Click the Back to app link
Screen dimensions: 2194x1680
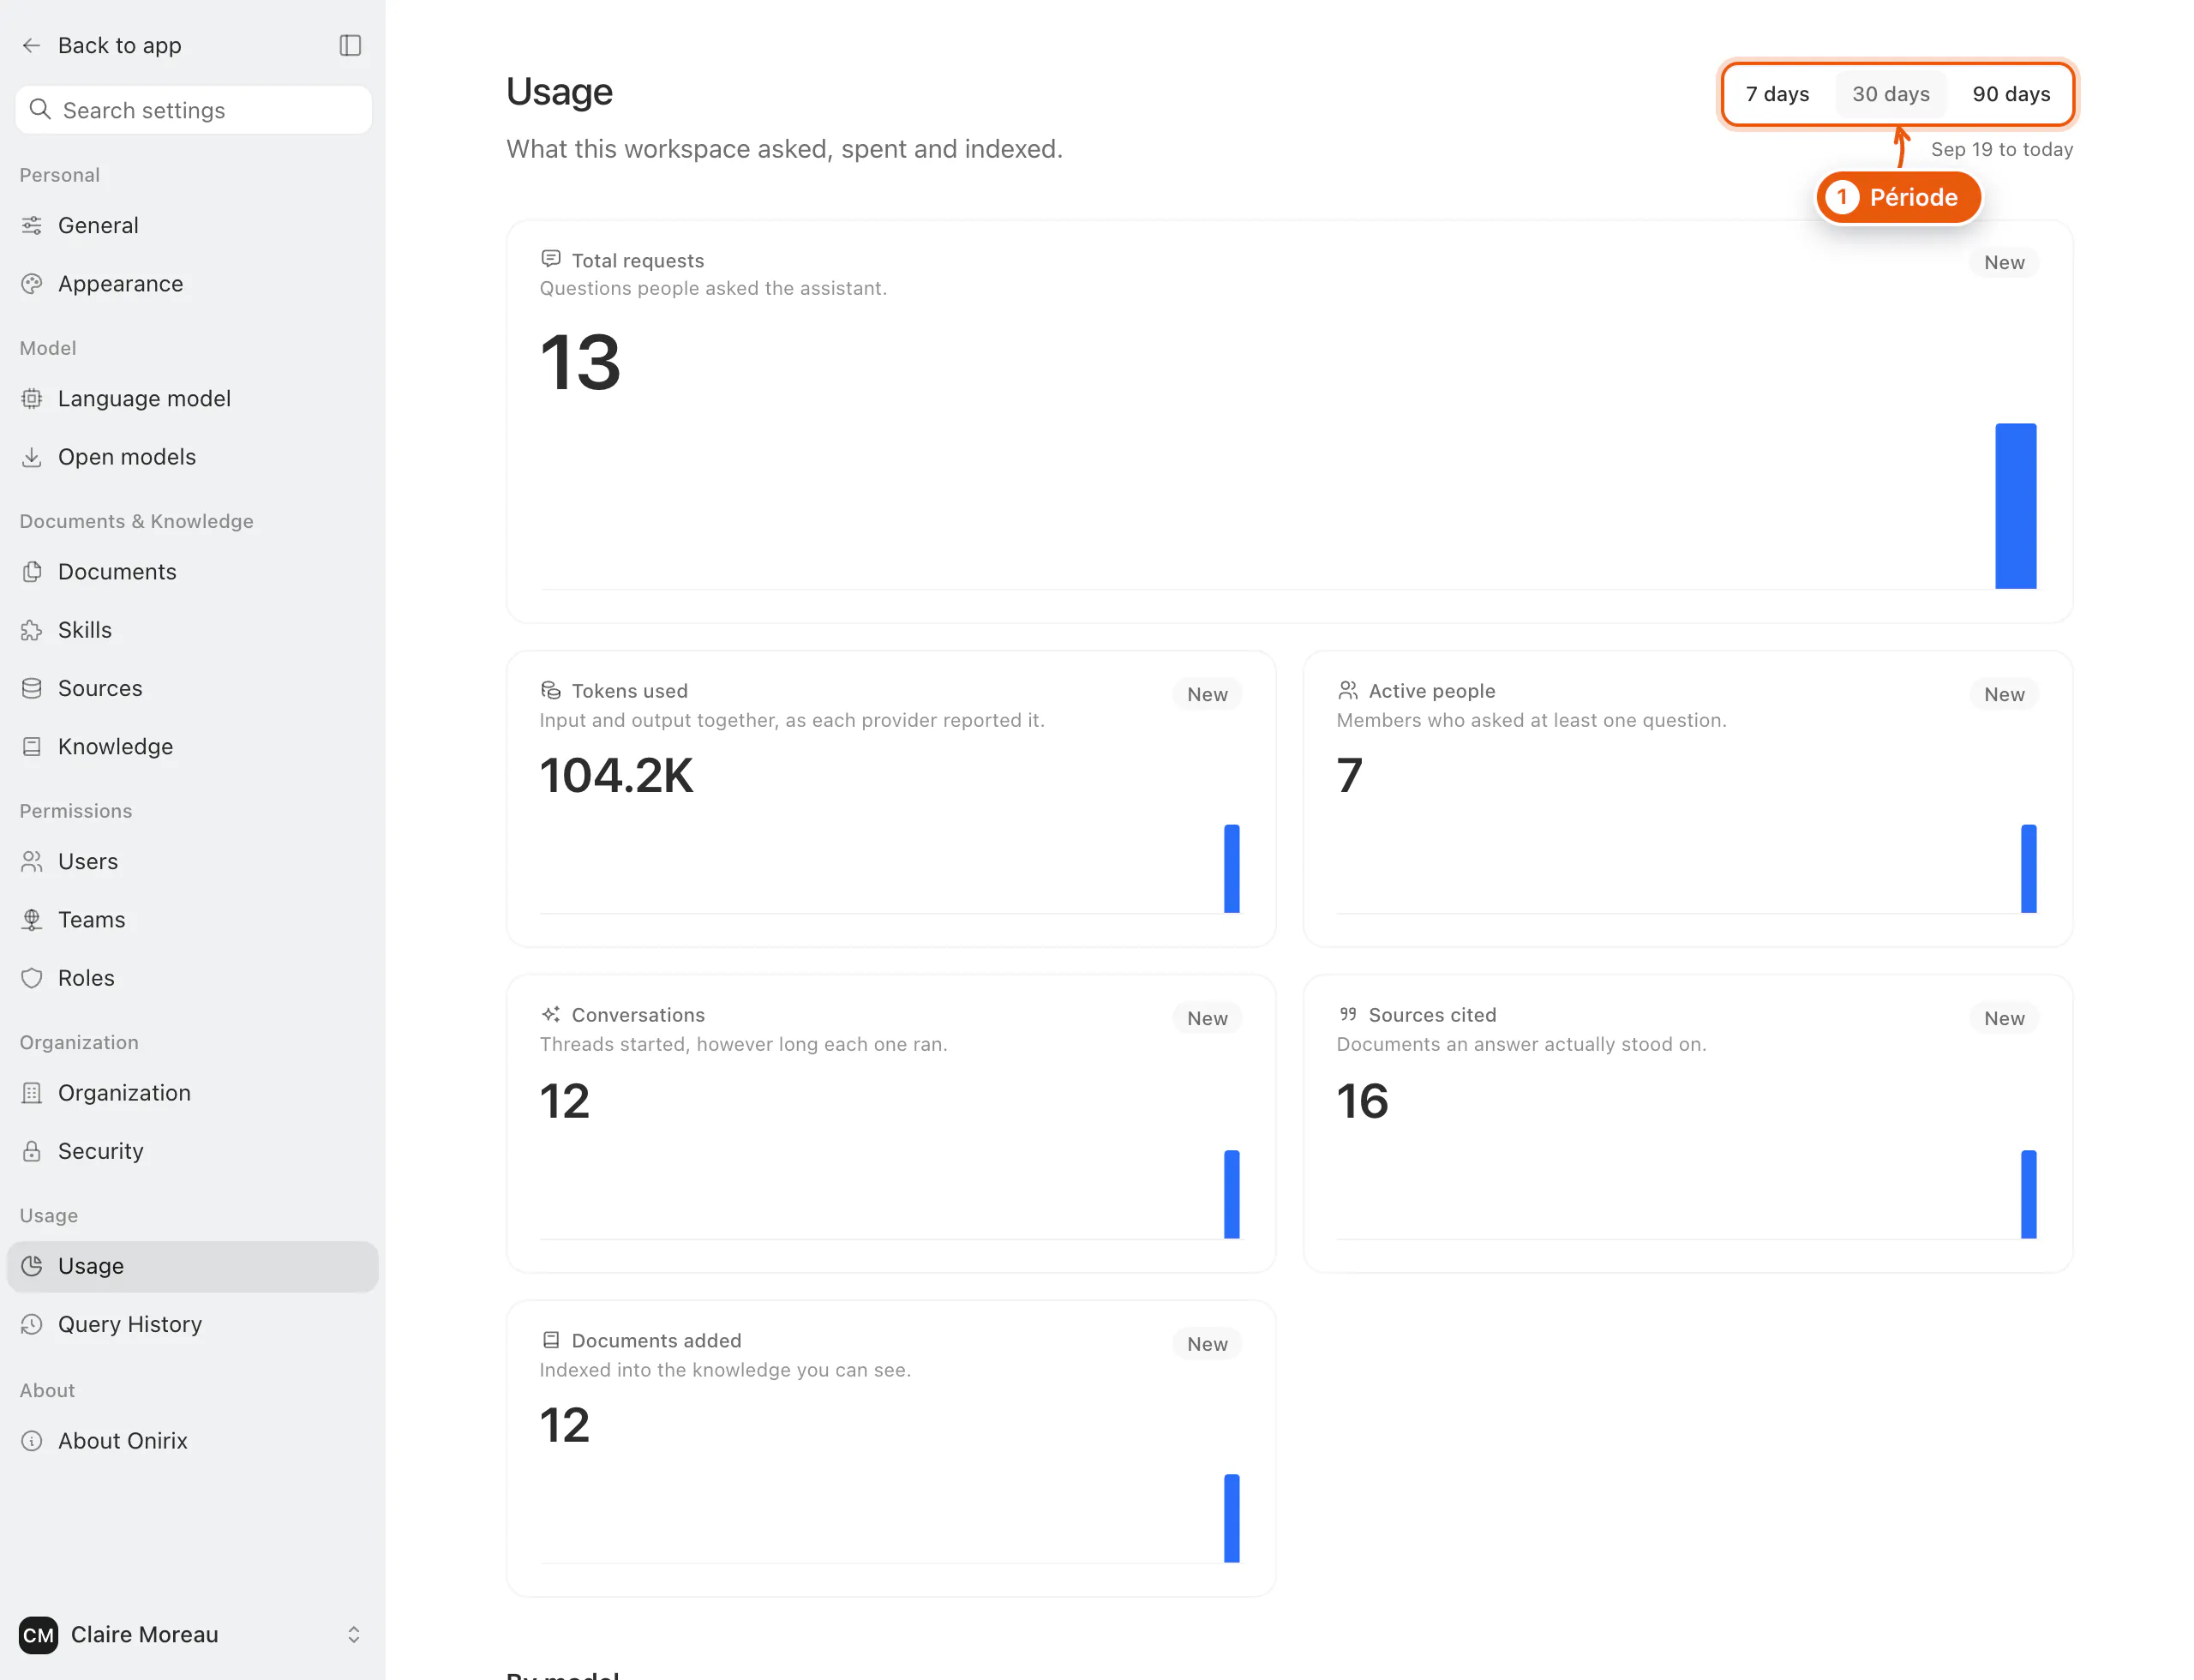click(x=119, y=45)
